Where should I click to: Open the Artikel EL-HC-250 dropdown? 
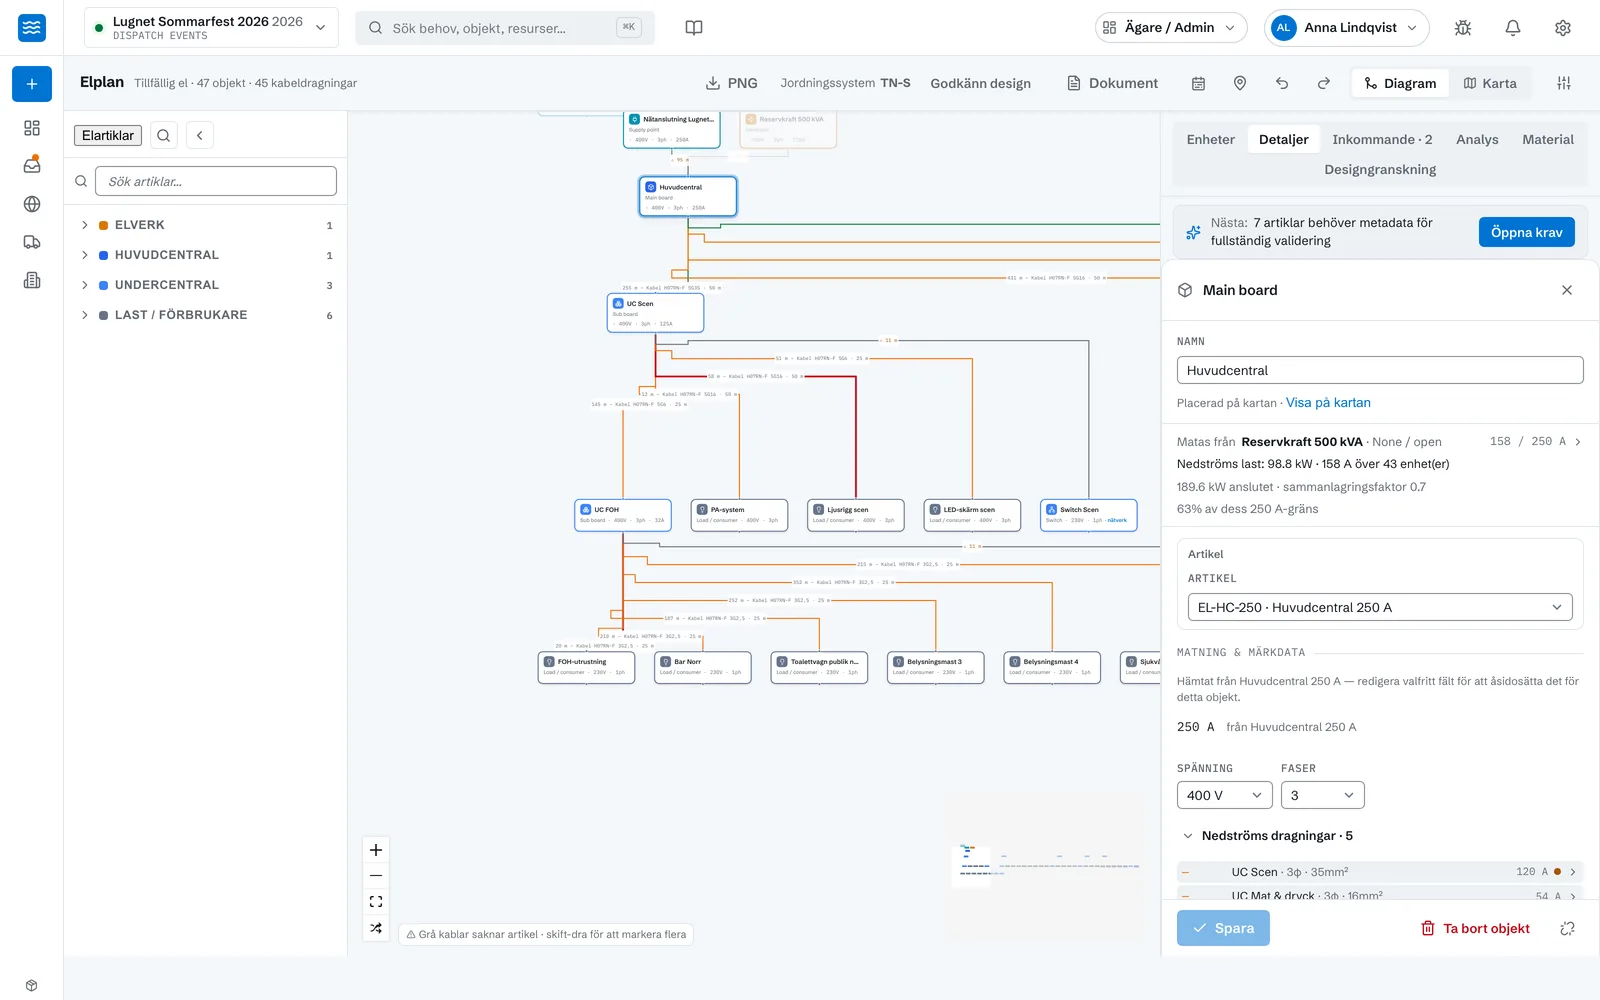[x=1380, y=607]
